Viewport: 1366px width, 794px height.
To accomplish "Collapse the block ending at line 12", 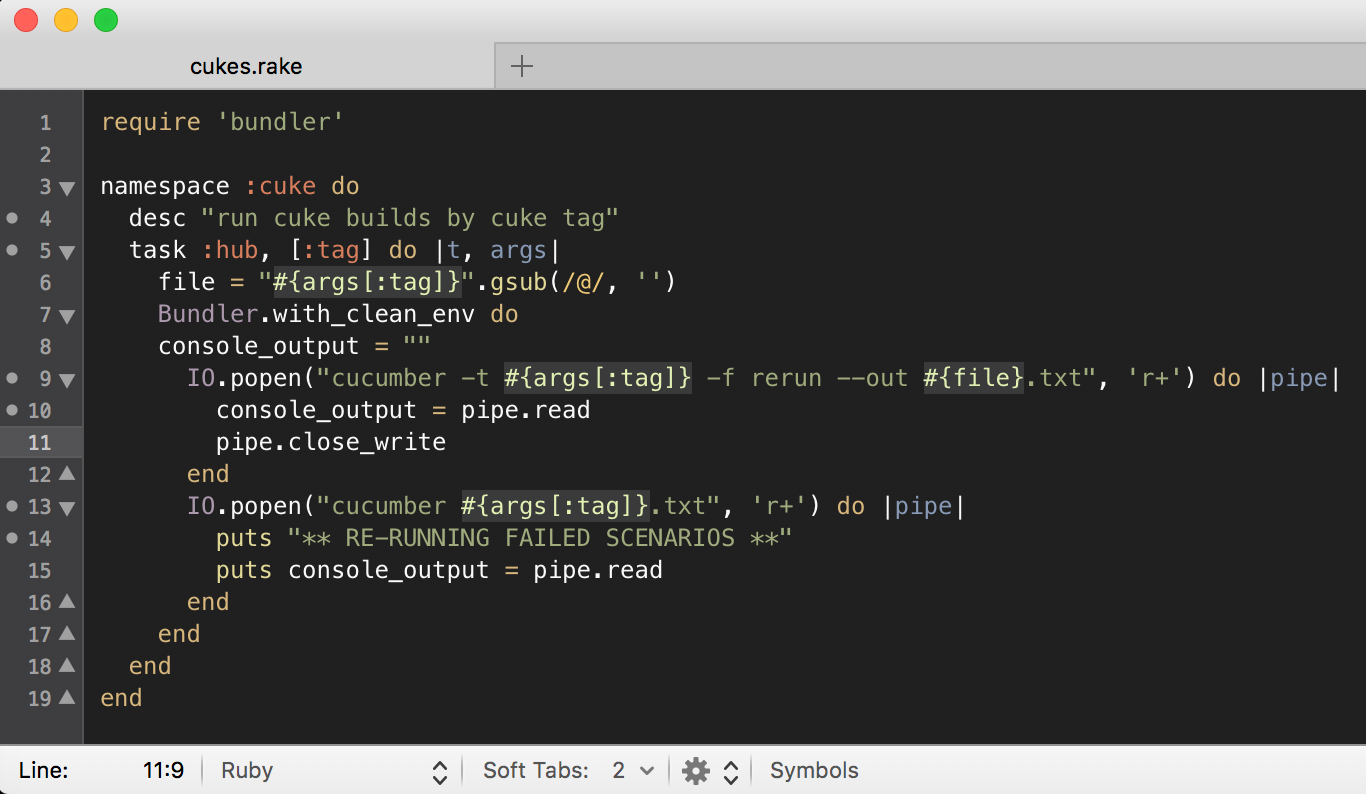I will tap(67, 473).
